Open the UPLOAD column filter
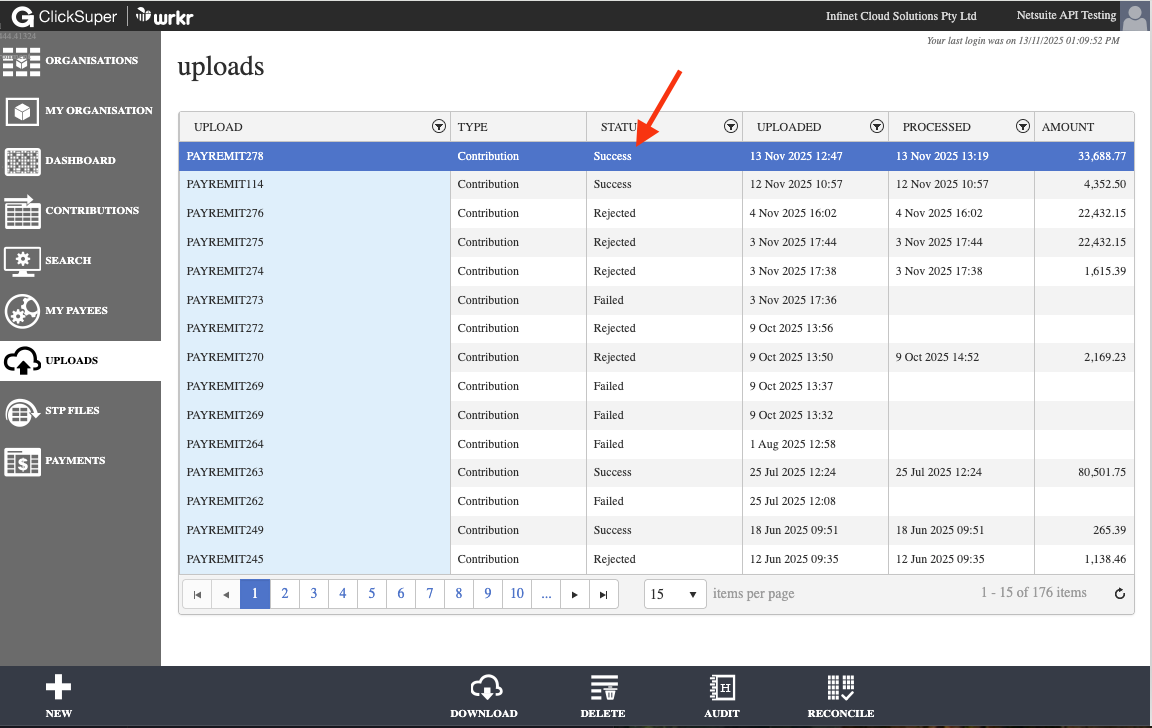The height and width of the screenshot is (728, 1152). [438, 126]
